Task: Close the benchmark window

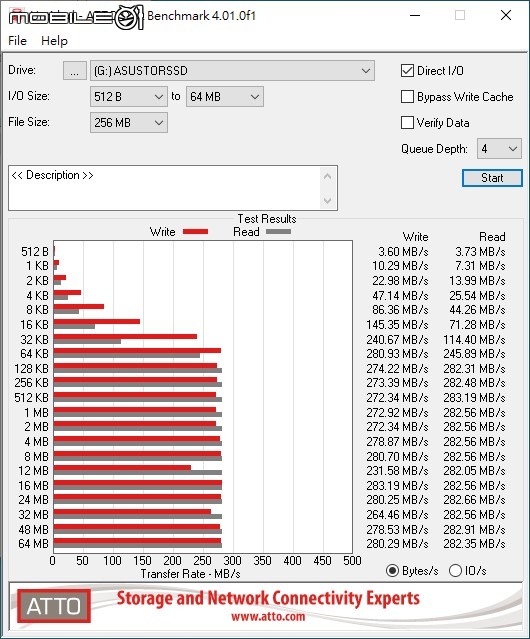Action: pyautogui.click(x=506, y=15)
